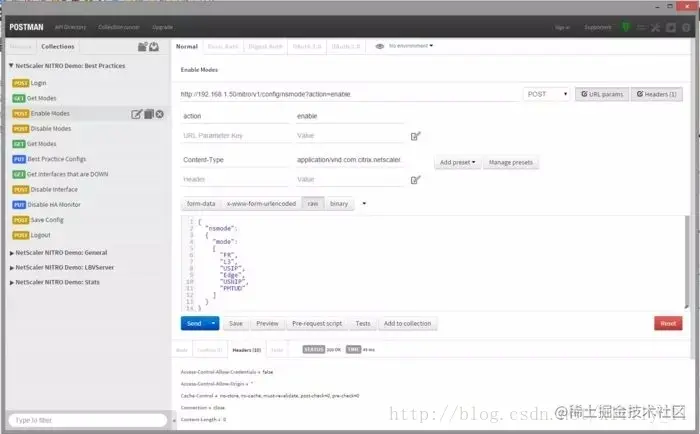Click the Tests button

tap(363, 323)
